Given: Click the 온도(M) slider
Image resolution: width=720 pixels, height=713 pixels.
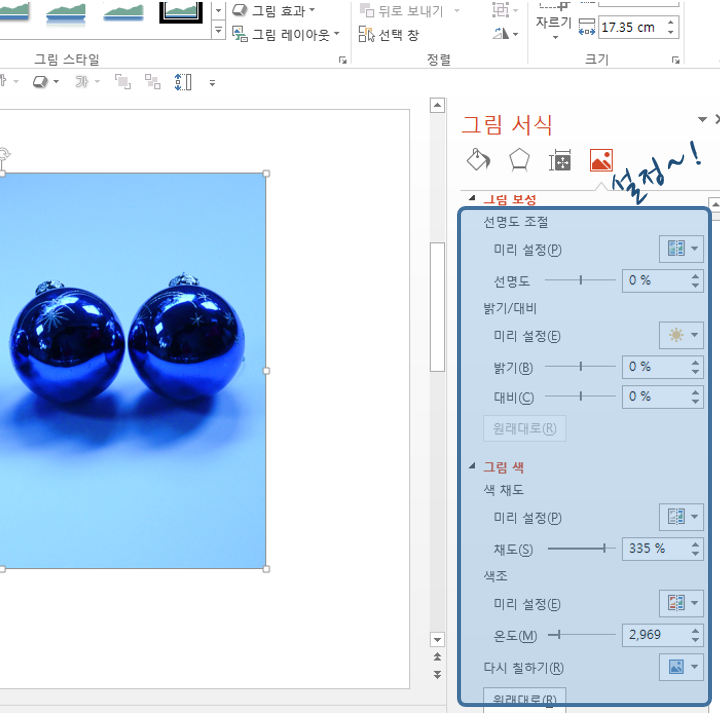Looking at the screenshot, I should (581, 635).
